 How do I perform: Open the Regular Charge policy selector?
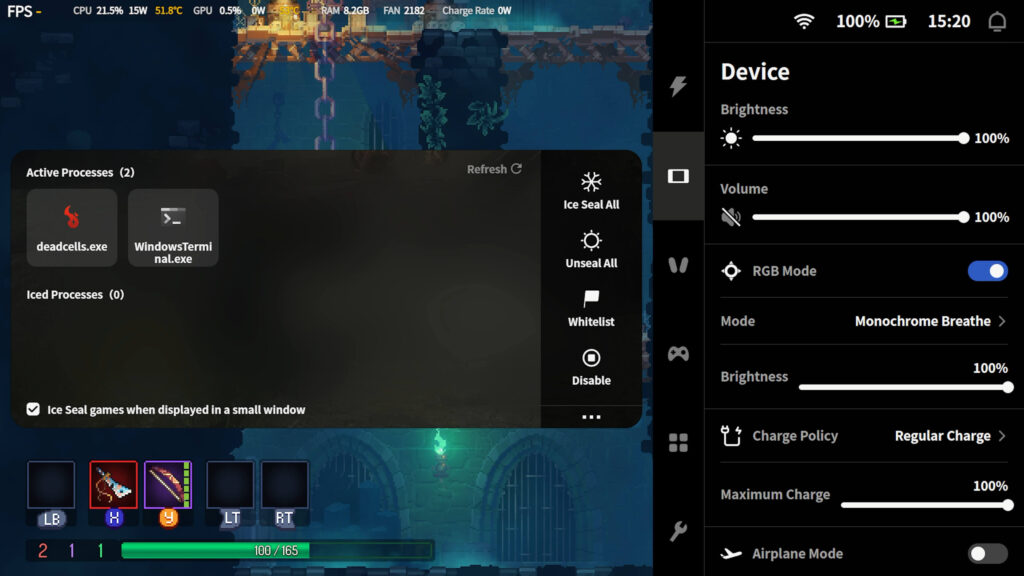coord(950,436)
